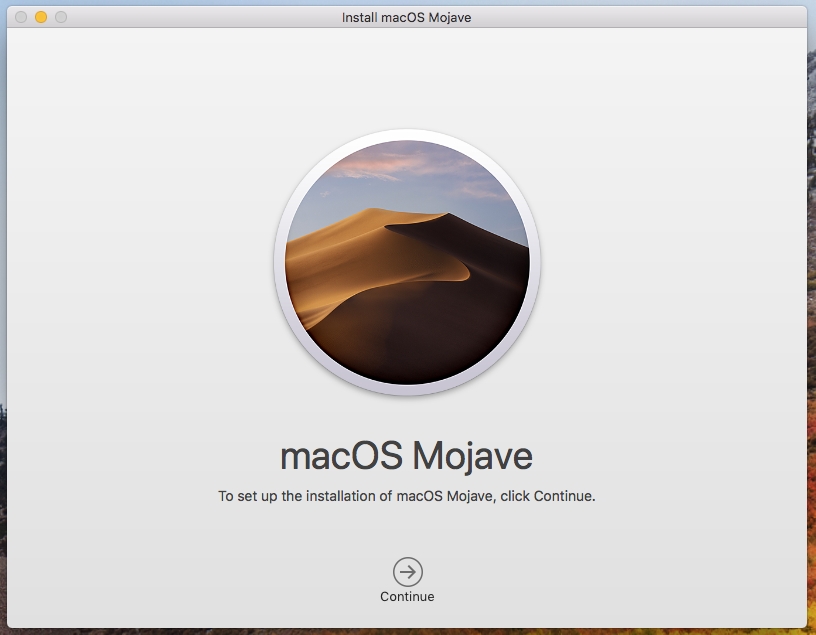Click the Continue label under the arrow

coord(407,596)
